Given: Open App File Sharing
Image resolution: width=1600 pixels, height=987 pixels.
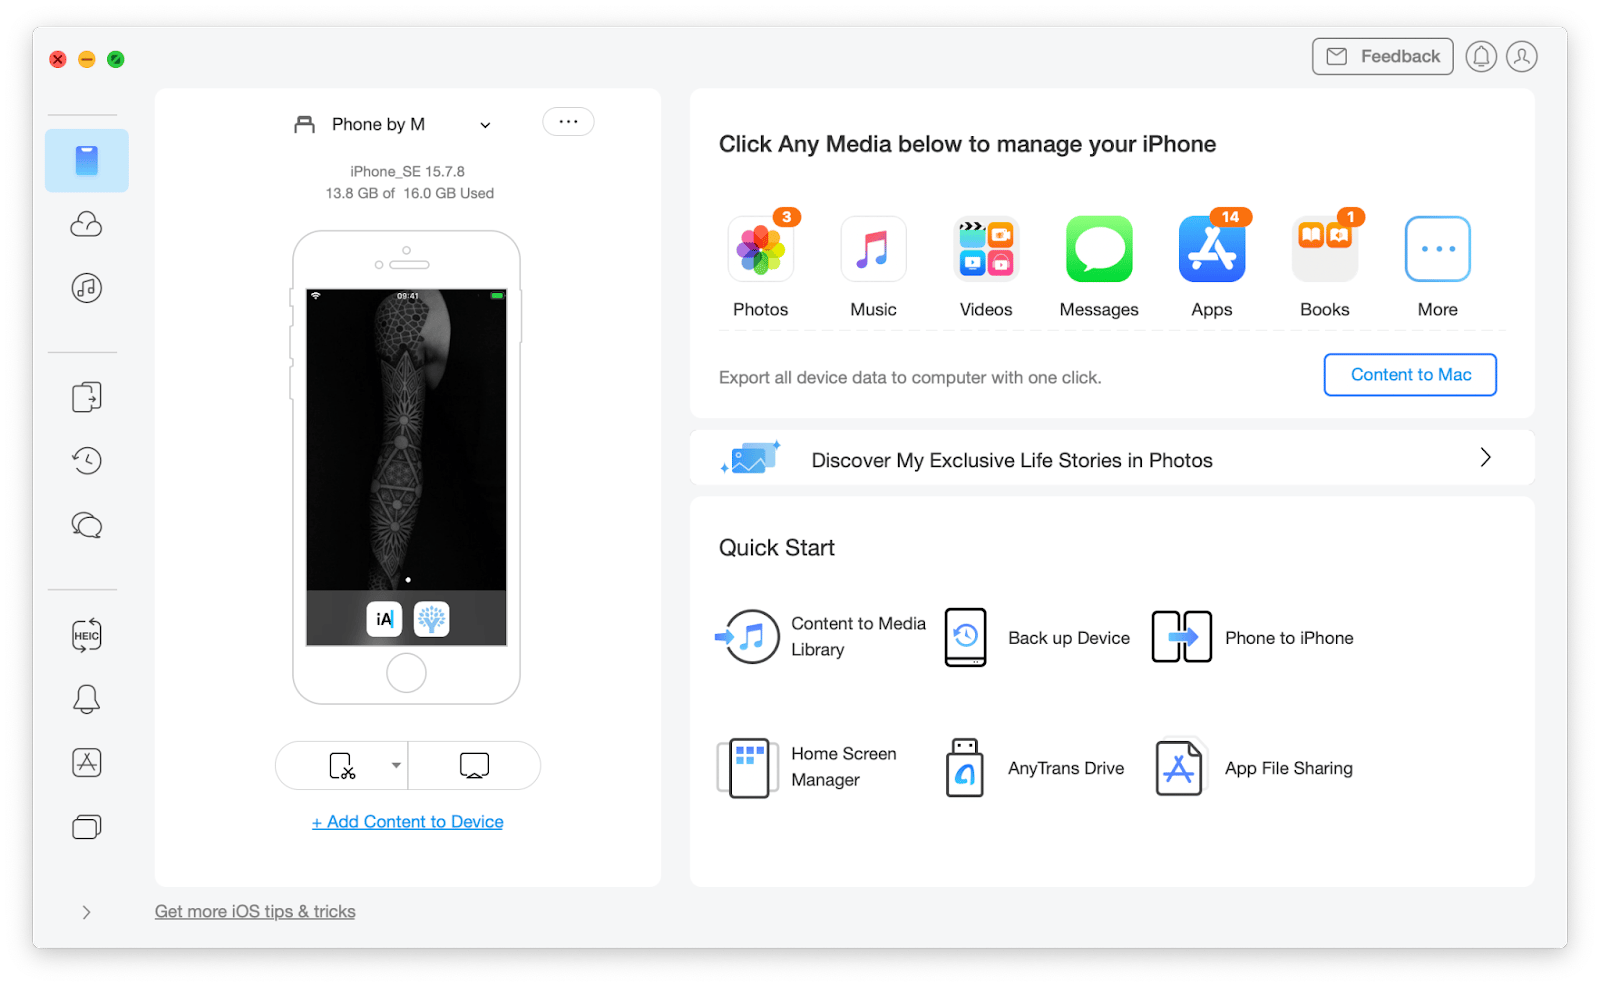Looking at the screenshot, I should pos(1254,767).
